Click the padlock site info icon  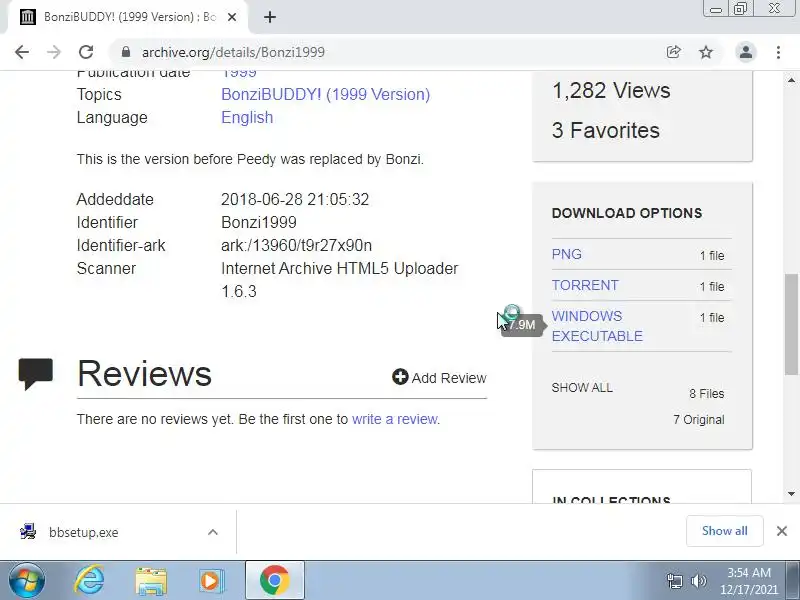tap(126, 52)
